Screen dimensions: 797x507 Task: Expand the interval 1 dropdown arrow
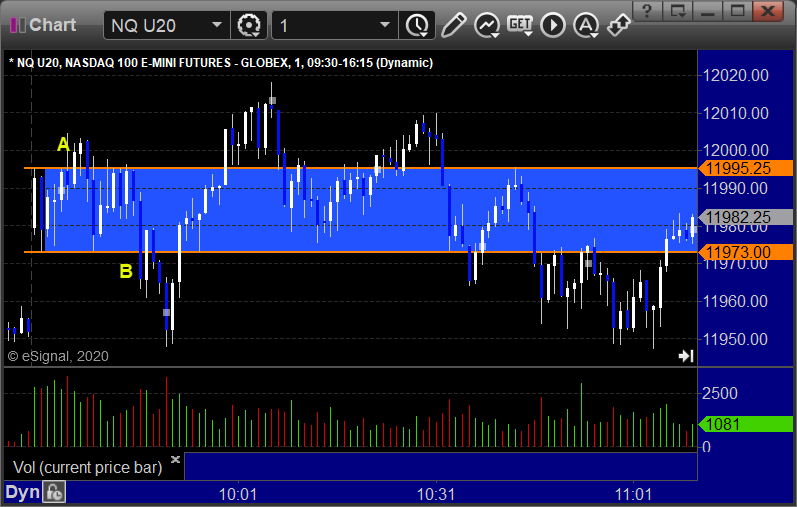(385, 25)
